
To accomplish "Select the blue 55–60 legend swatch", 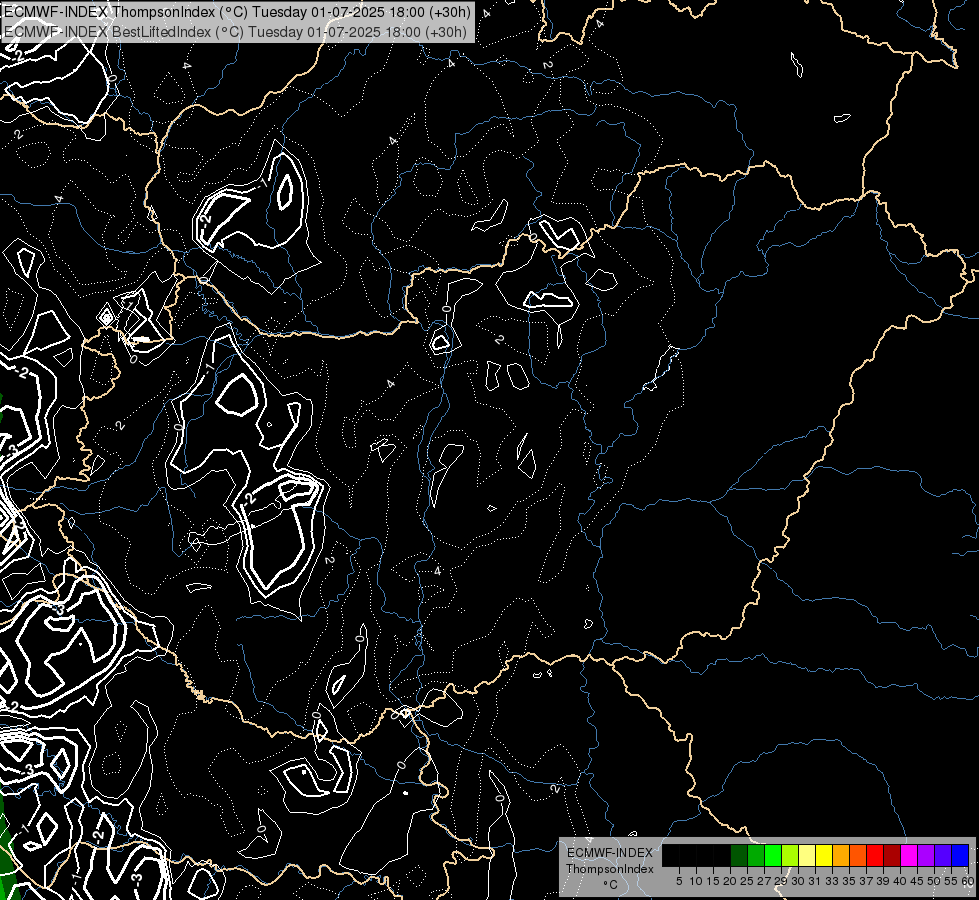I will (x=960, y=855).
